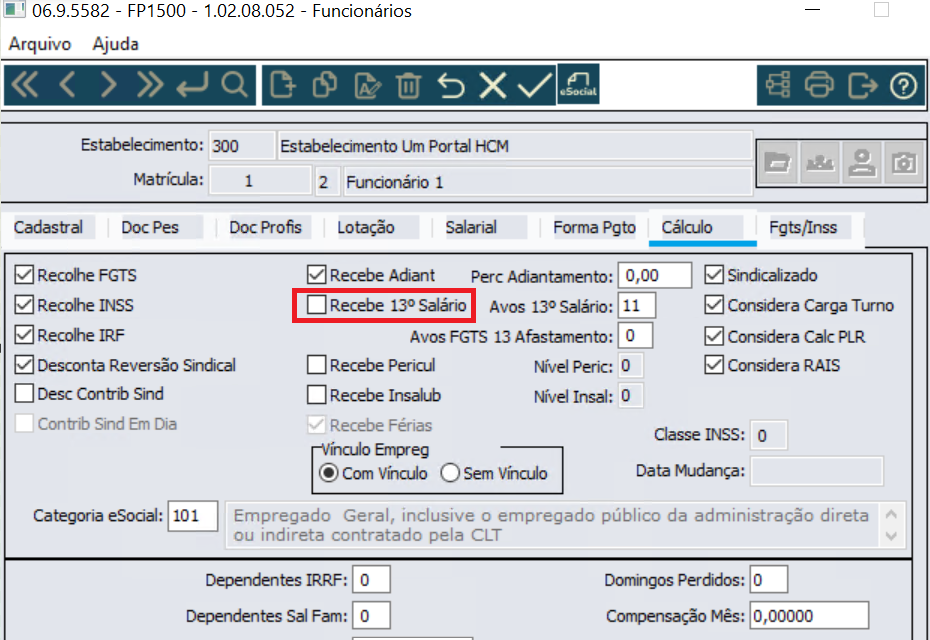Uncheck Sindicalizado
Viewport: 930px width, 640px height.
[x=714, y=275]
